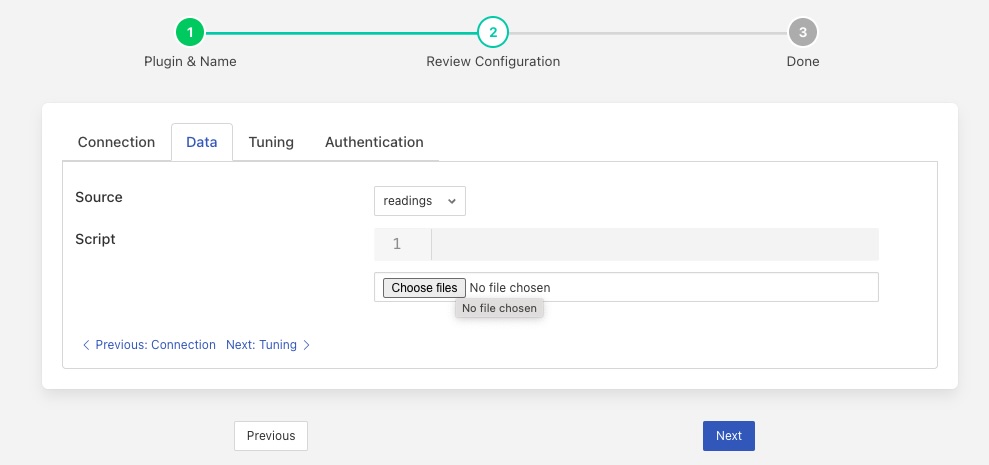Select the Data tab
Screen dimensions: 989x465
[x=202, y=142]
